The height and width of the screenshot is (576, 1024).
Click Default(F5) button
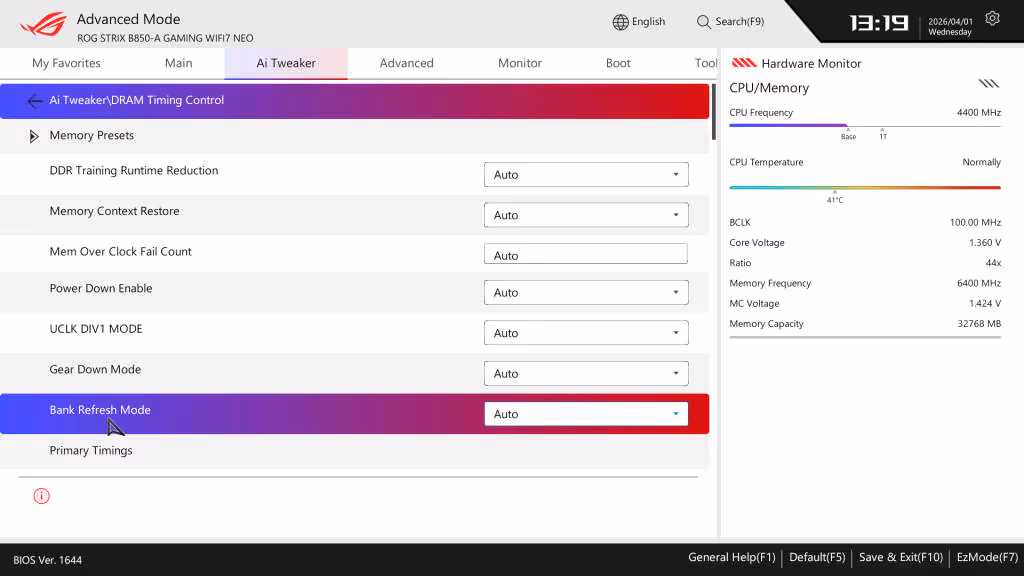coord(817,558)
